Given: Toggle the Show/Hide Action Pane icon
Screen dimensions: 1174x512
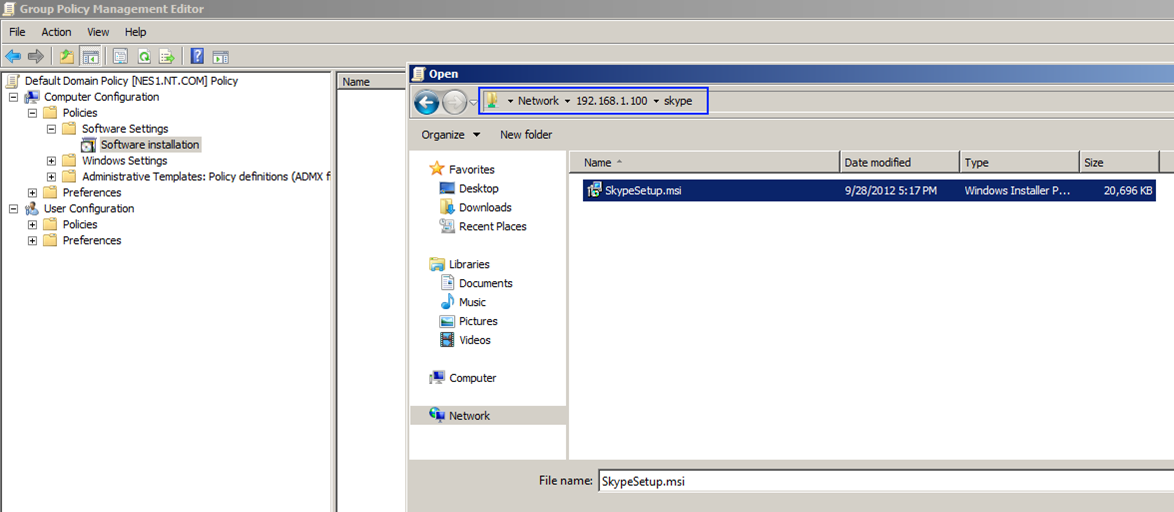Looking at the screenshot, I should point(220,56).
